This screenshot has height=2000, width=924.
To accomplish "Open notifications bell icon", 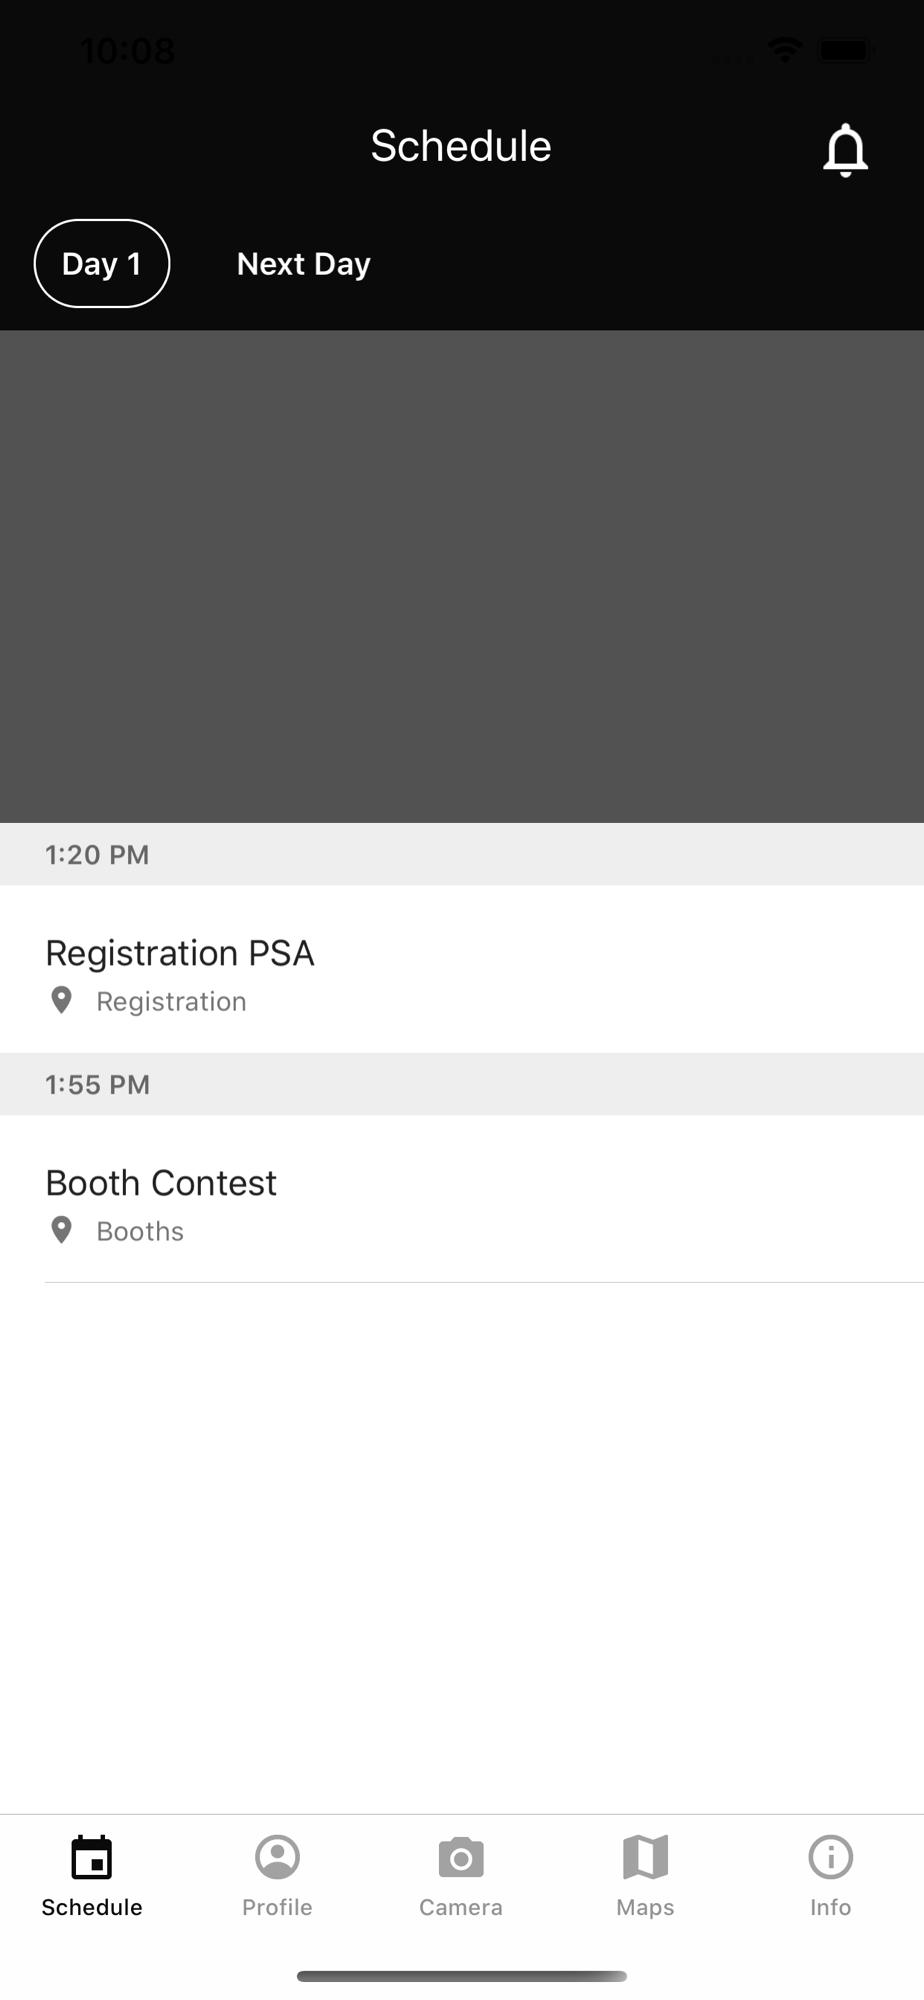I will point(845,150).
